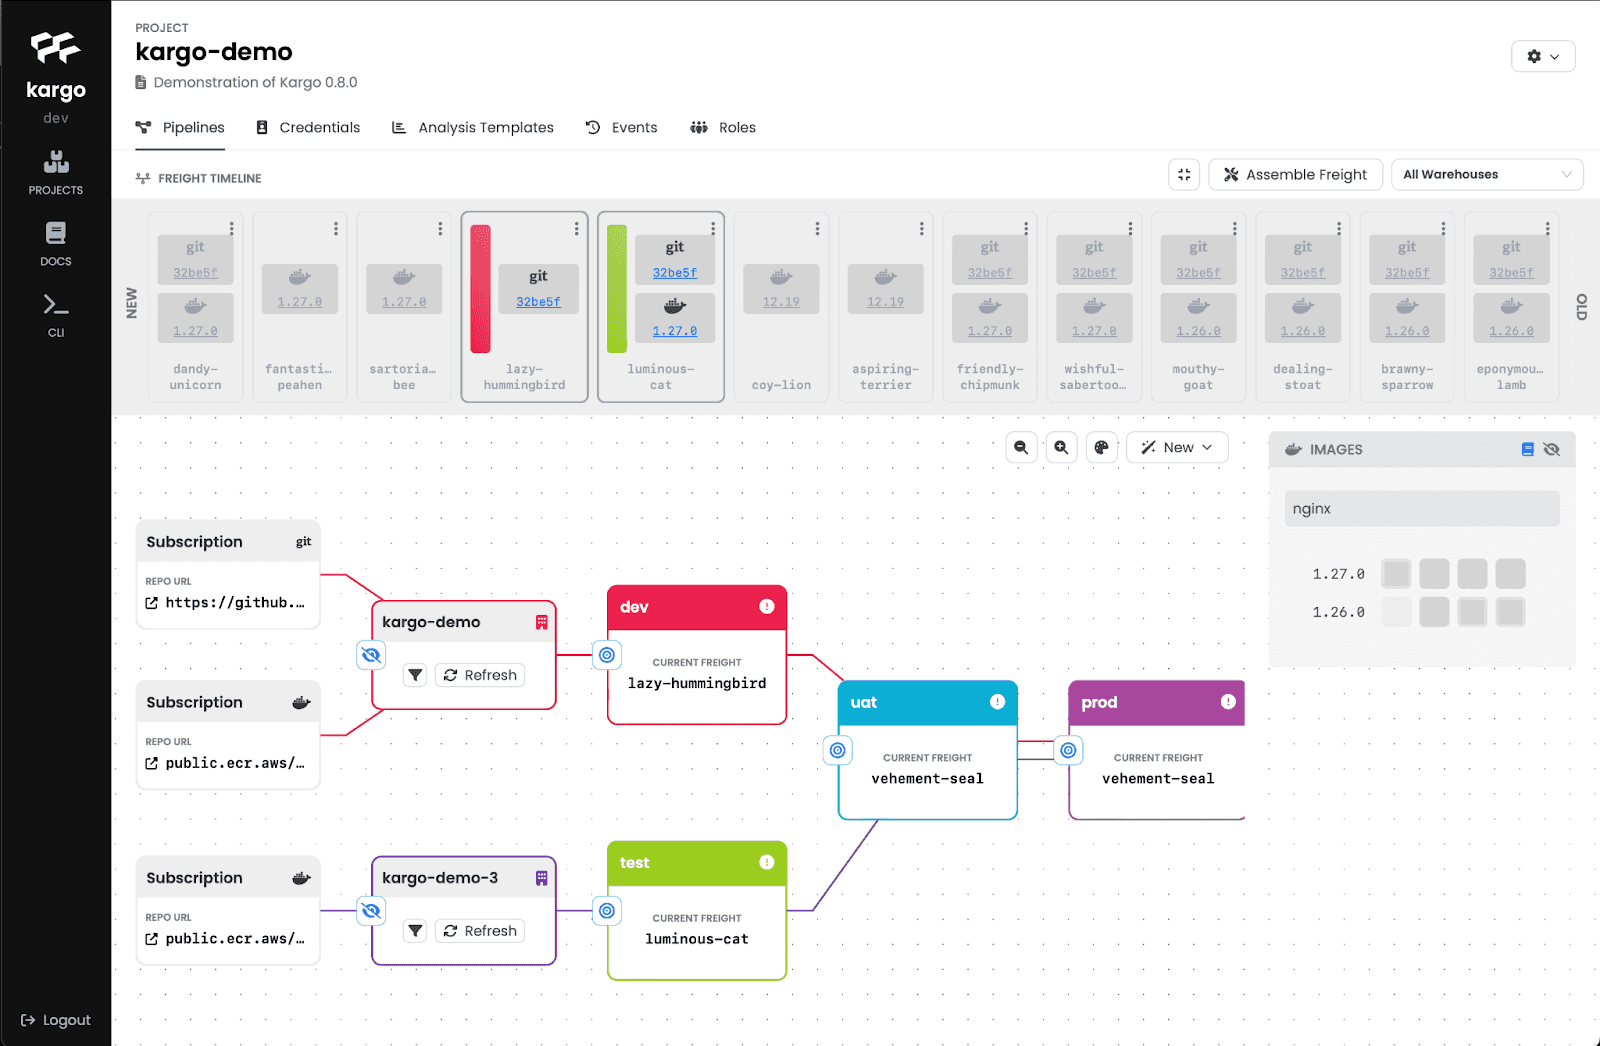Click the red bar on lazy-hummingbird freight
The width and height of the screenshot is (1600, 1046).
coord(480,289)
